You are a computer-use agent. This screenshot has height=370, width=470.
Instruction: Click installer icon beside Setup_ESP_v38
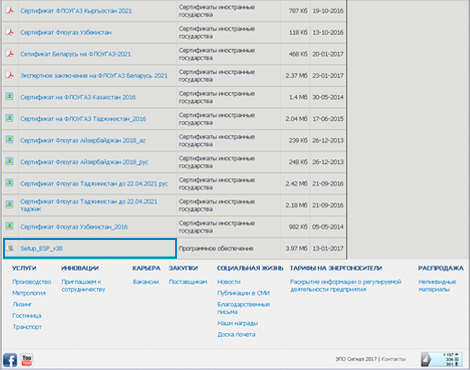[x=10, y=248]
